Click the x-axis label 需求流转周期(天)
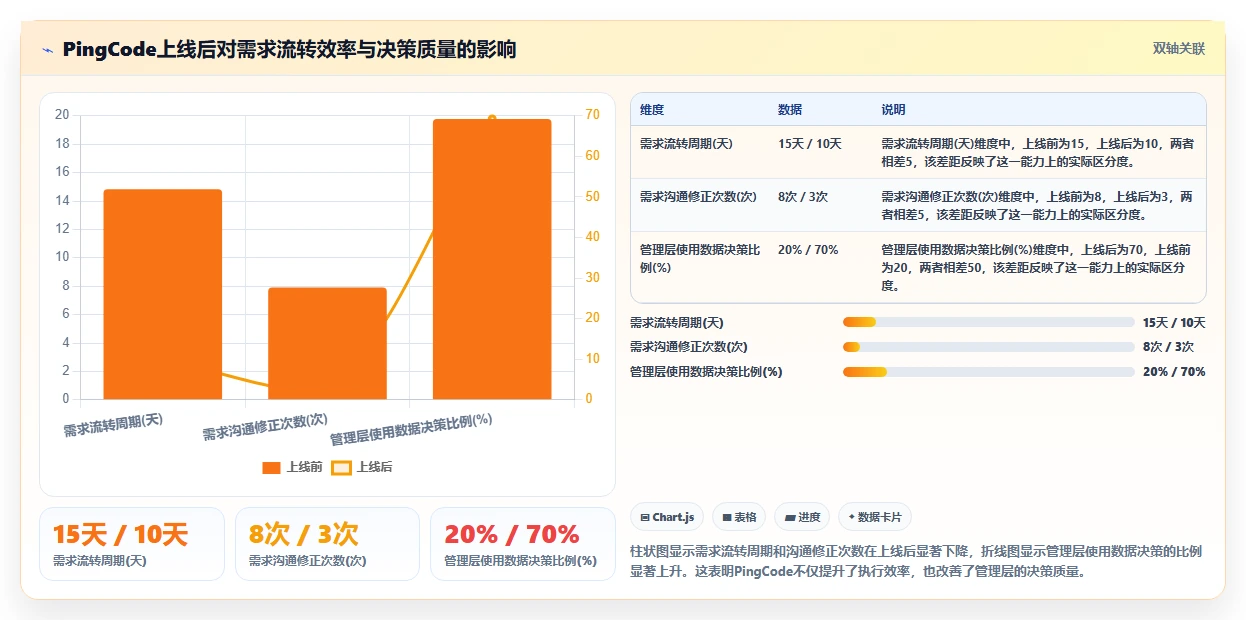Viewport: 1246px width, 620px height. (113, 425)
